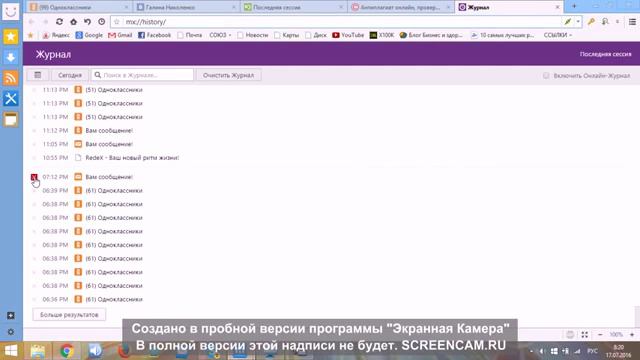
Task: Open the Windows Start button
Action: pyautogui.click(x=11, y=351)
